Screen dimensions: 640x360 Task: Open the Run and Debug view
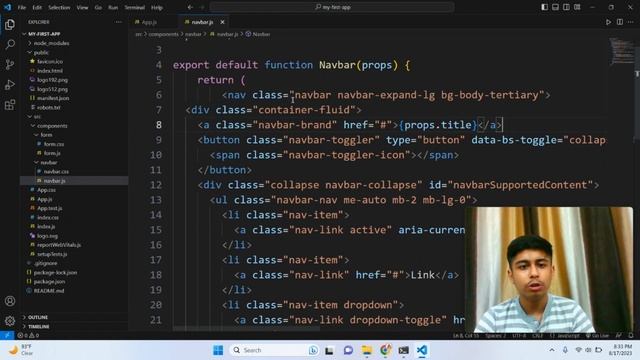[10, 84]
